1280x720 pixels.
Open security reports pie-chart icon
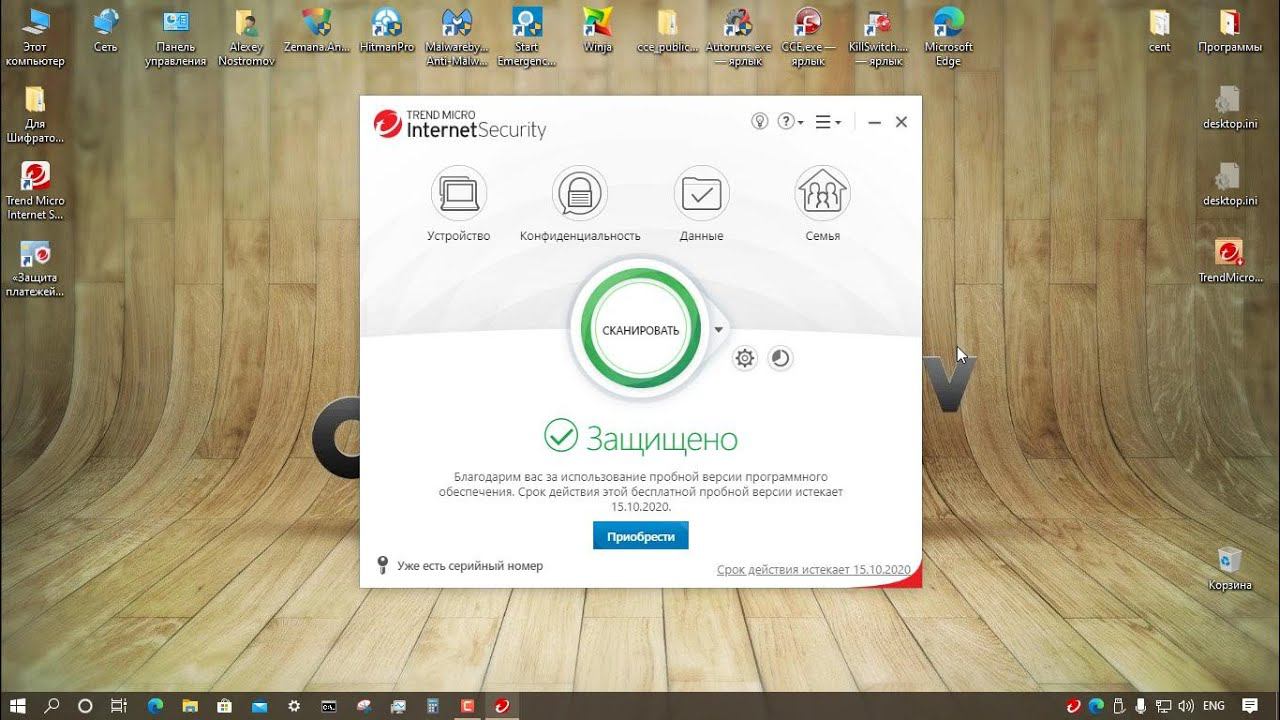tap(780, 358)
